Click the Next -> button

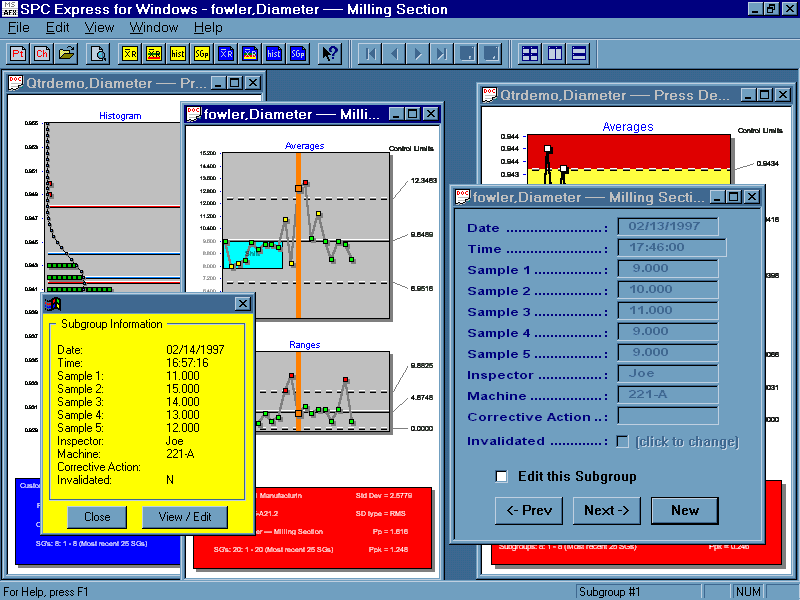click(x=607, y=511)
